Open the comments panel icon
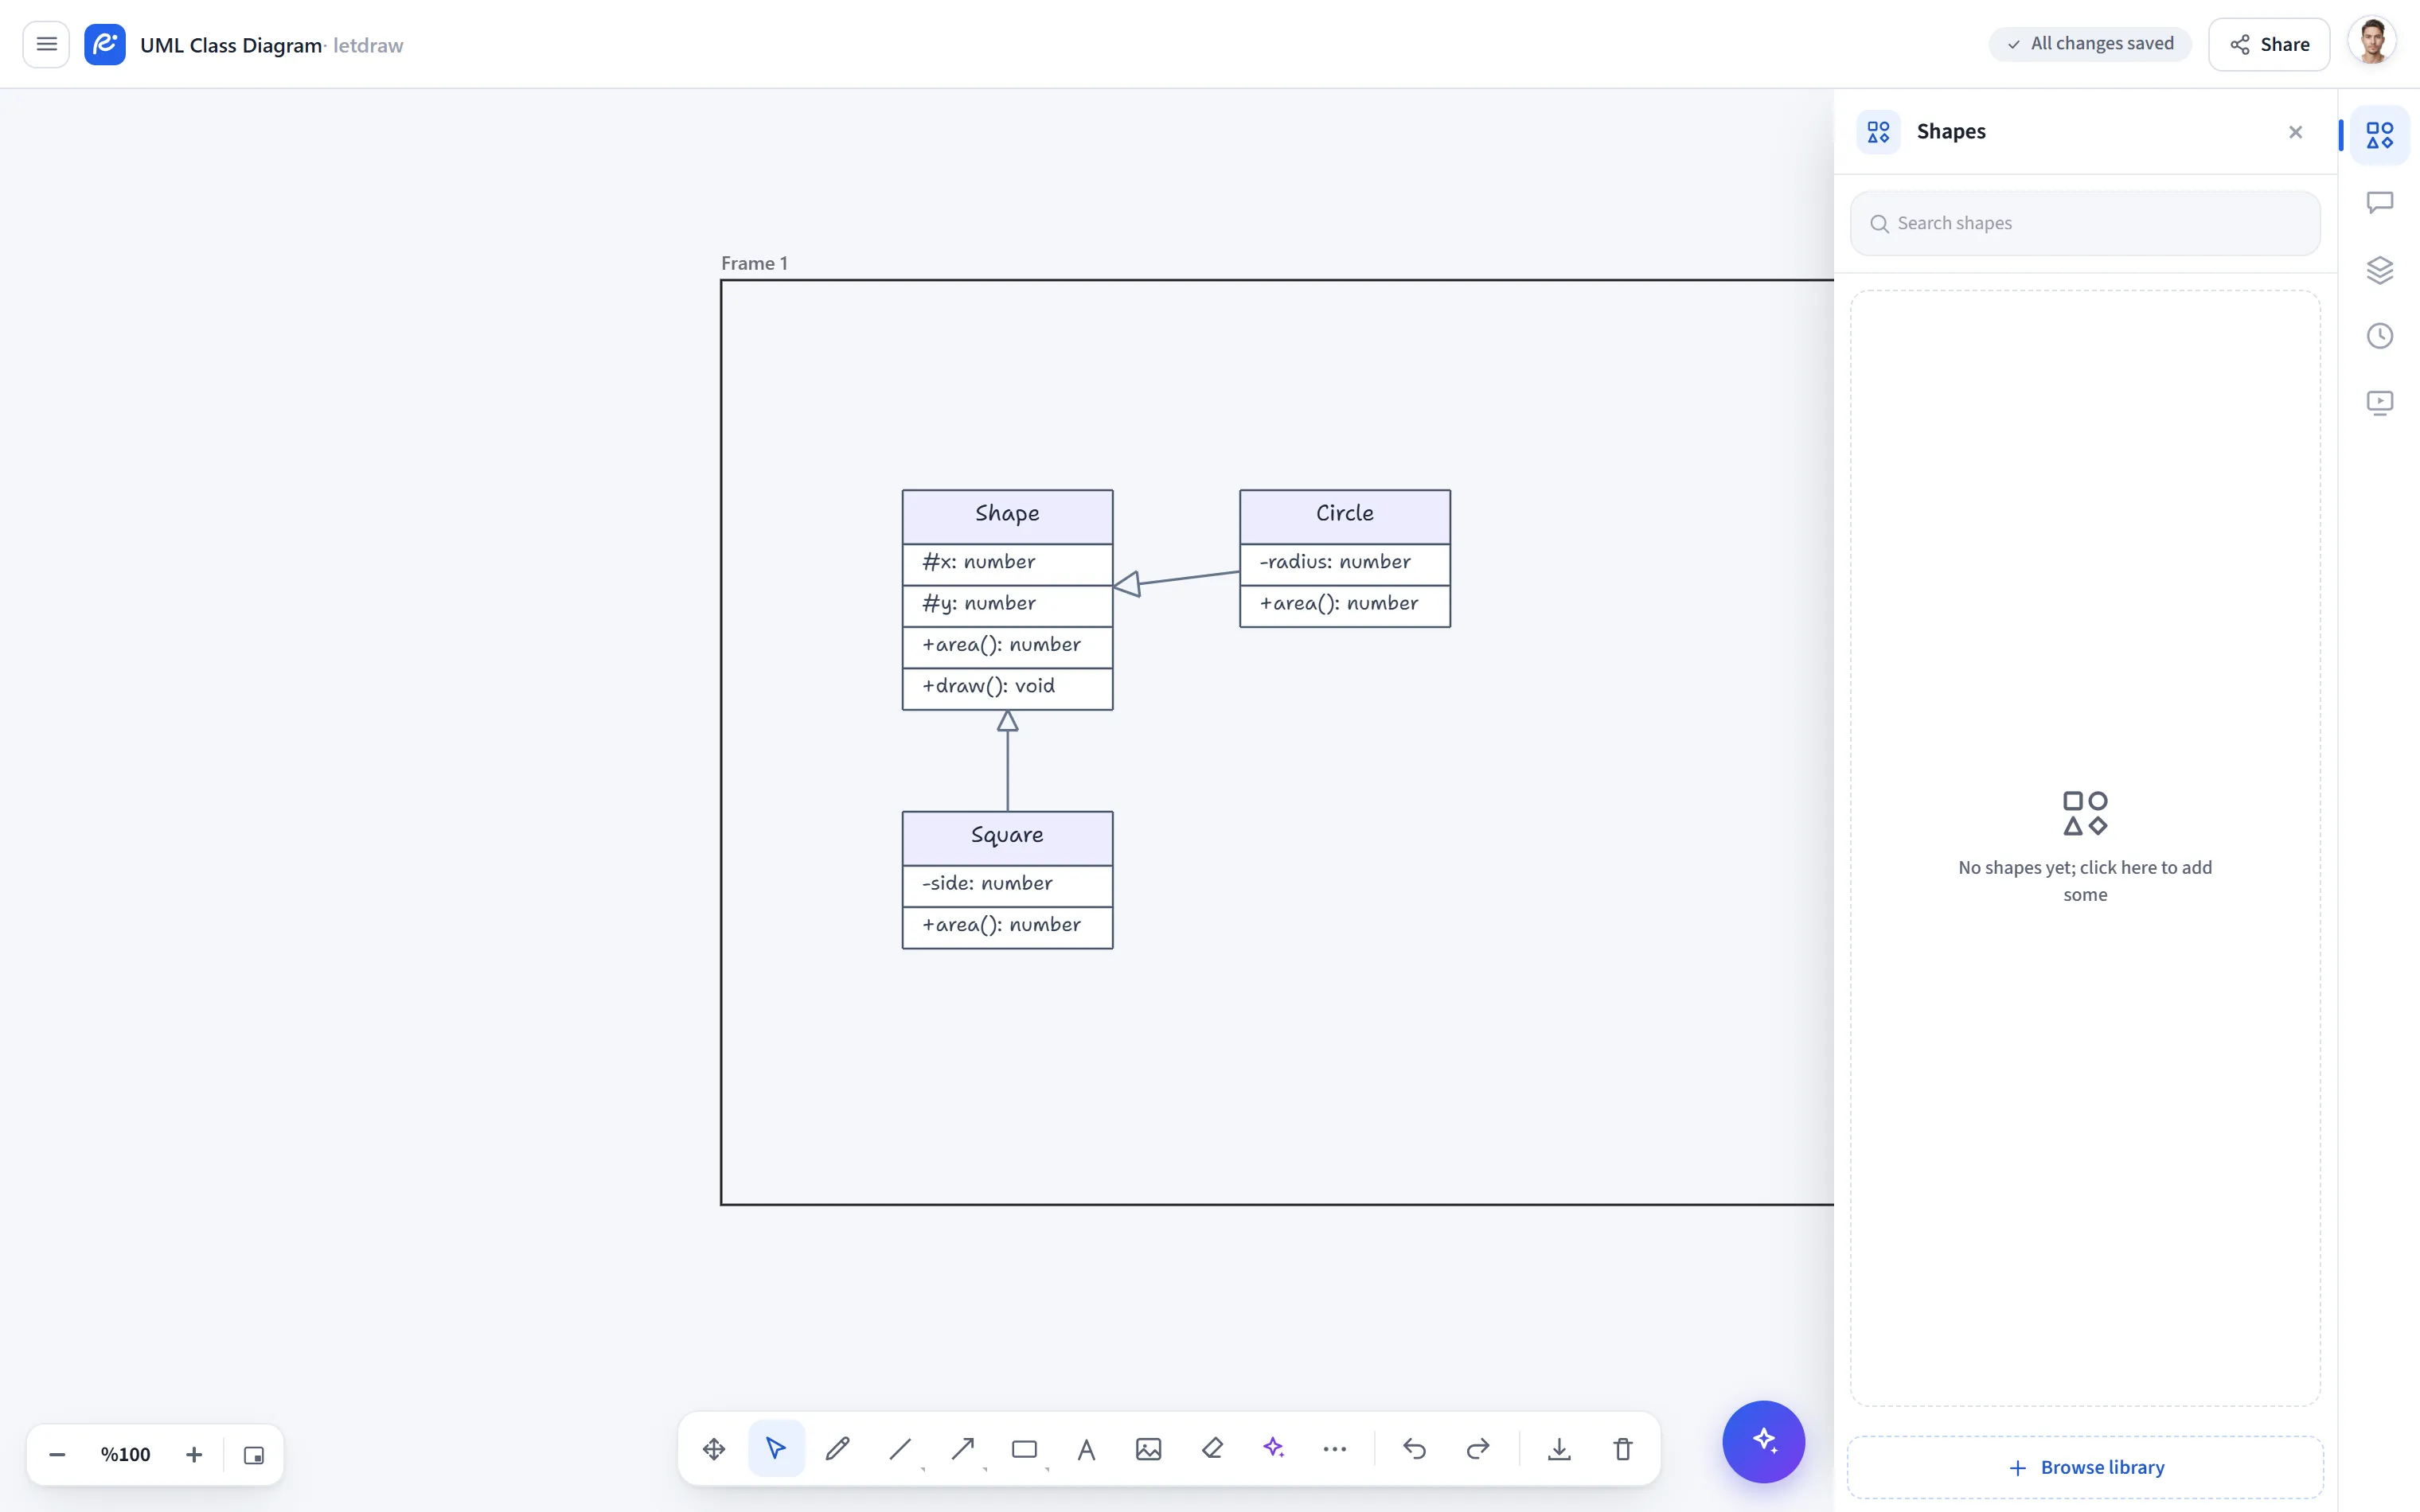Viewport: 2420px width, 1512px height. click(2380, 203)
